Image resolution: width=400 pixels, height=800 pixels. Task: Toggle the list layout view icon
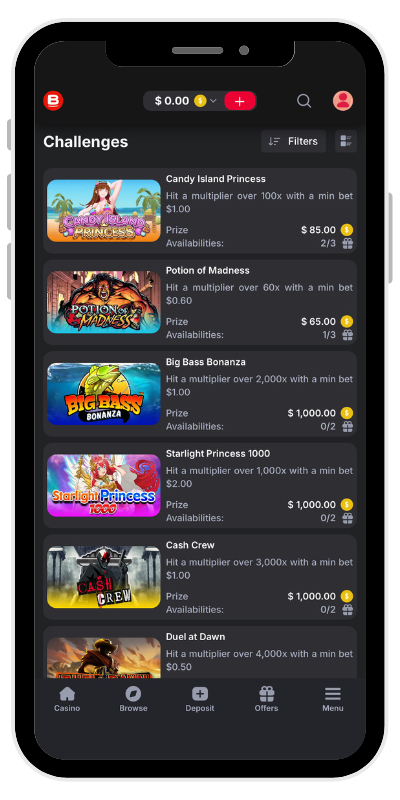[x=346, y=141]
